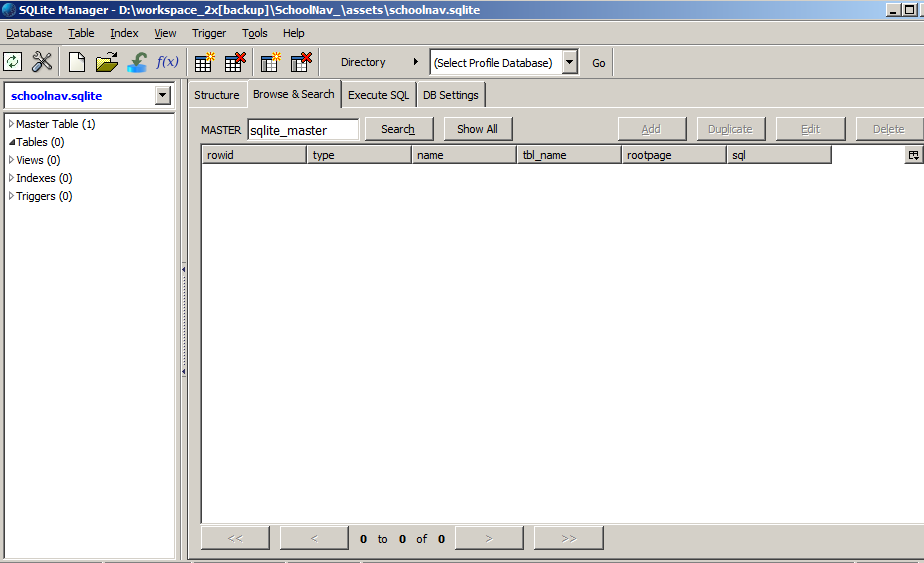Expand the Master Table node
The height and width of the screenshot is (563, 924).
pyautogui.click(x=11, y=124)
